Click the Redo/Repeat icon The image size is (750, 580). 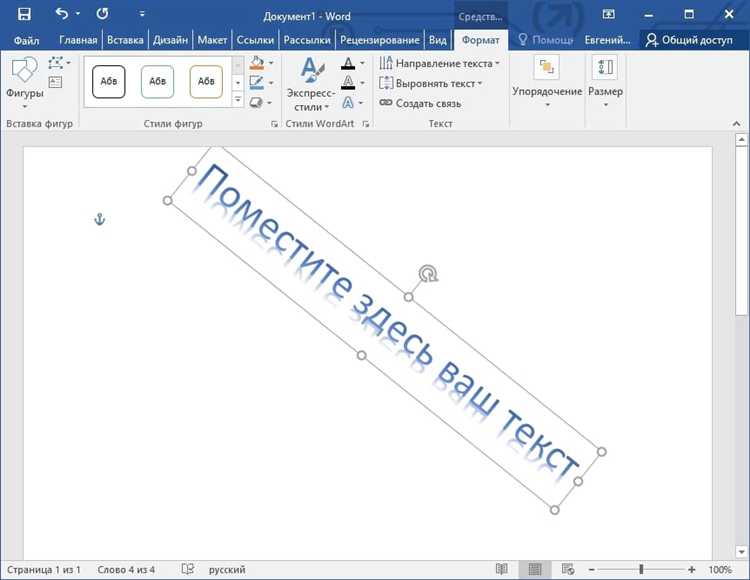102,14
